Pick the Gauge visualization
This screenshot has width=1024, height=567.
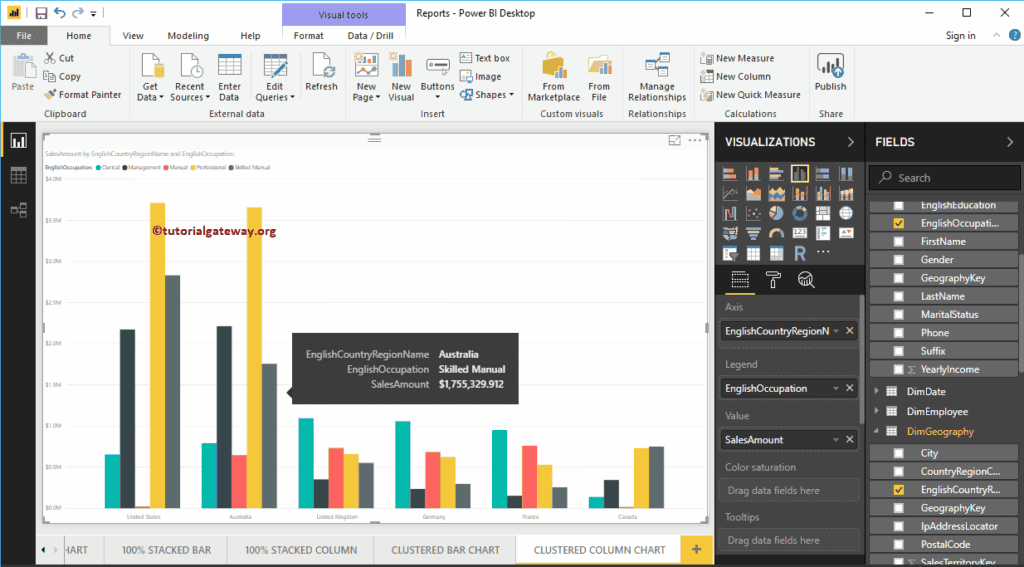coord(776,233)
